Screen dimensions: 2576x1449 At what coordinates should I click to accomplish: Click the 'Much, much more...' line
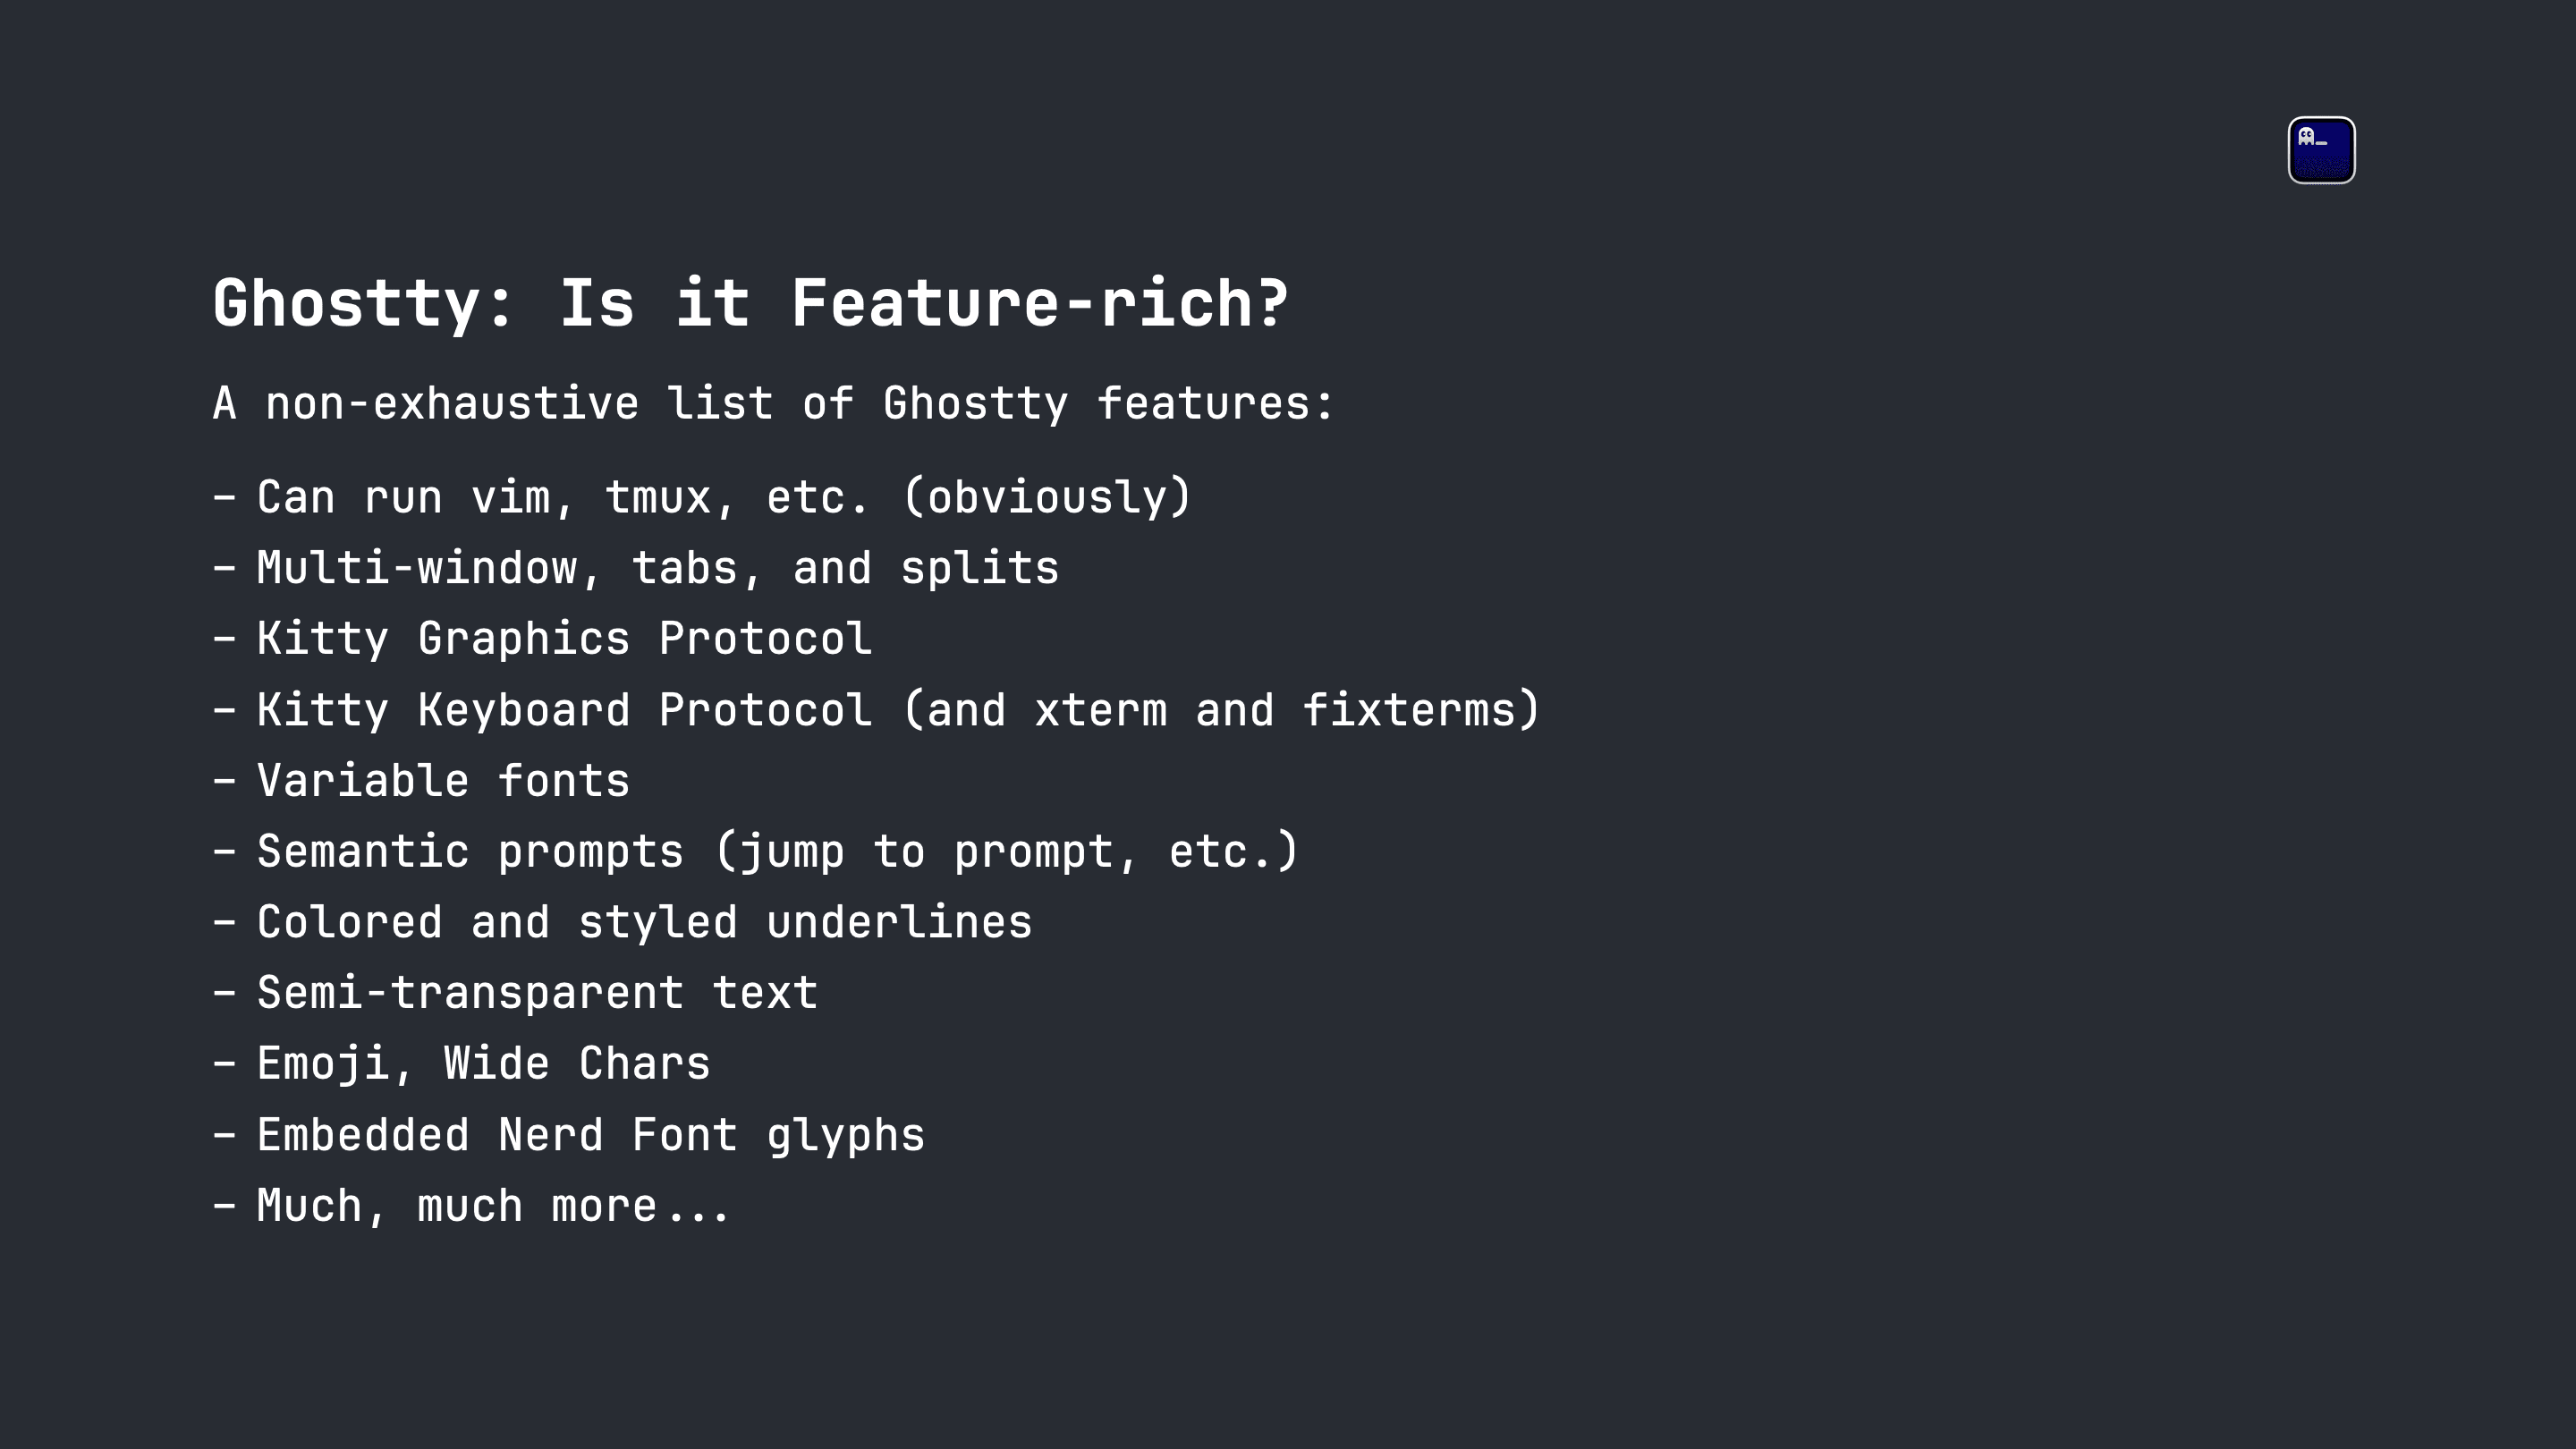pyautogui.click(x=471, y=1206)
